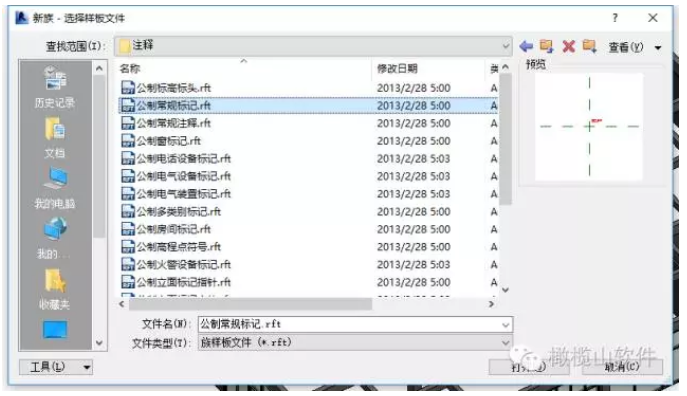The image size is (687, 396).
Task: Click the horizontal scroll left arrow
Action: pos(122,304)
